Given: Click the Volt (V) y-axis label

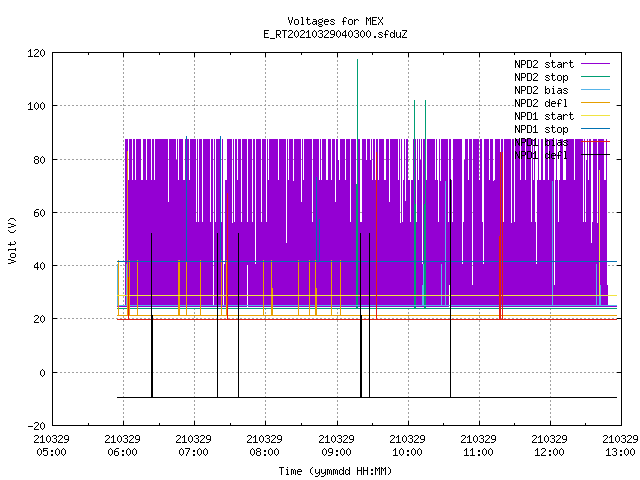Looking at the screenshot, I should (x=12, y=241).
